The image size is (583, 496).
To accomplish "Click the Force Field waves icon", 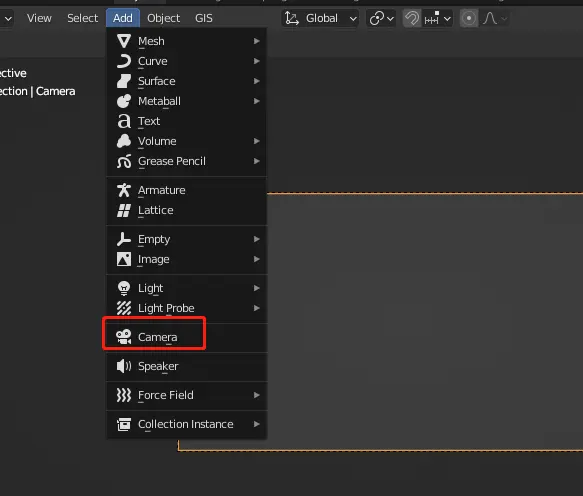I will (x=124, y=395).
